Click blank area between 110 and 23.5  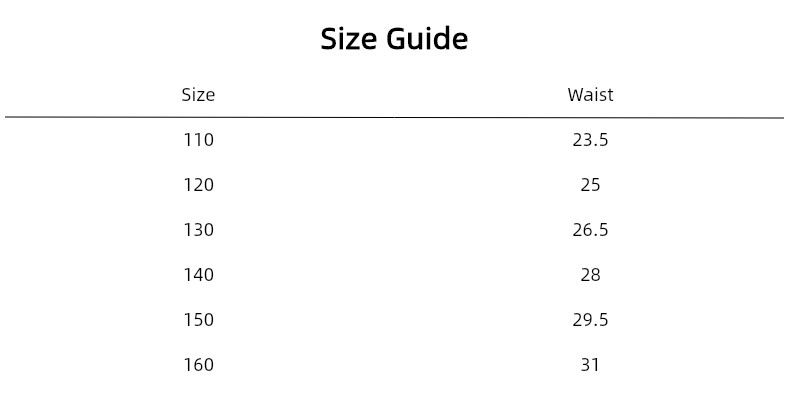coord(394,139)
